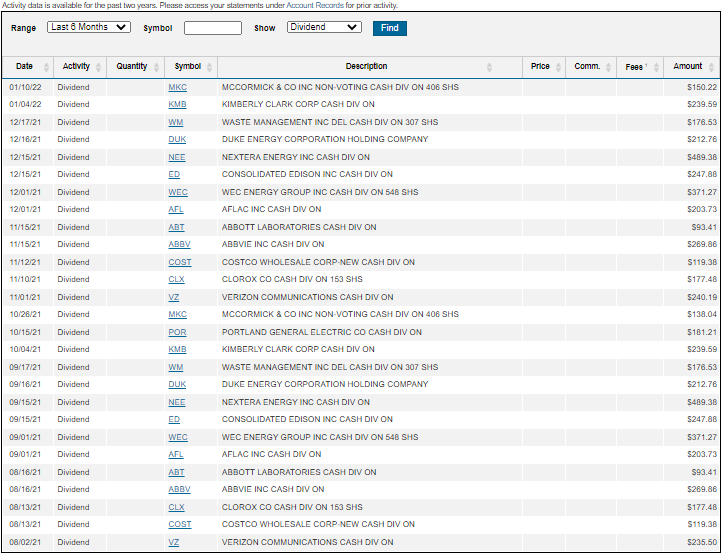Open the POR symbol link
This screenshot has width=723, height=555.
(x=177, y=332)
